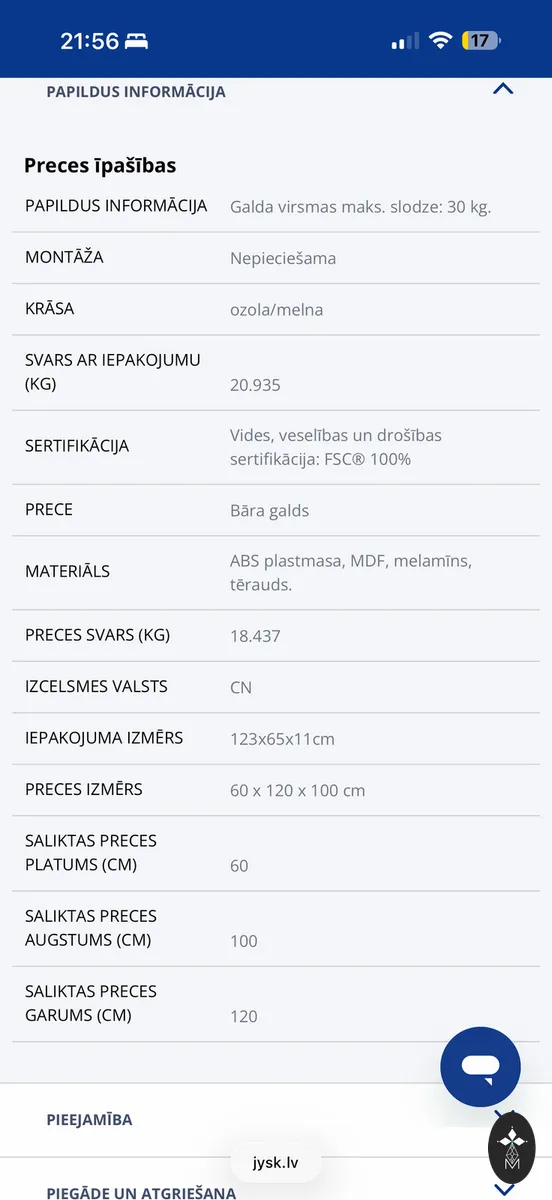Image resolution: width=552 pixels, height=1200 pixels.
Task: Tap the Wi-Fi status icon
Action: click(x=440, y=41)
